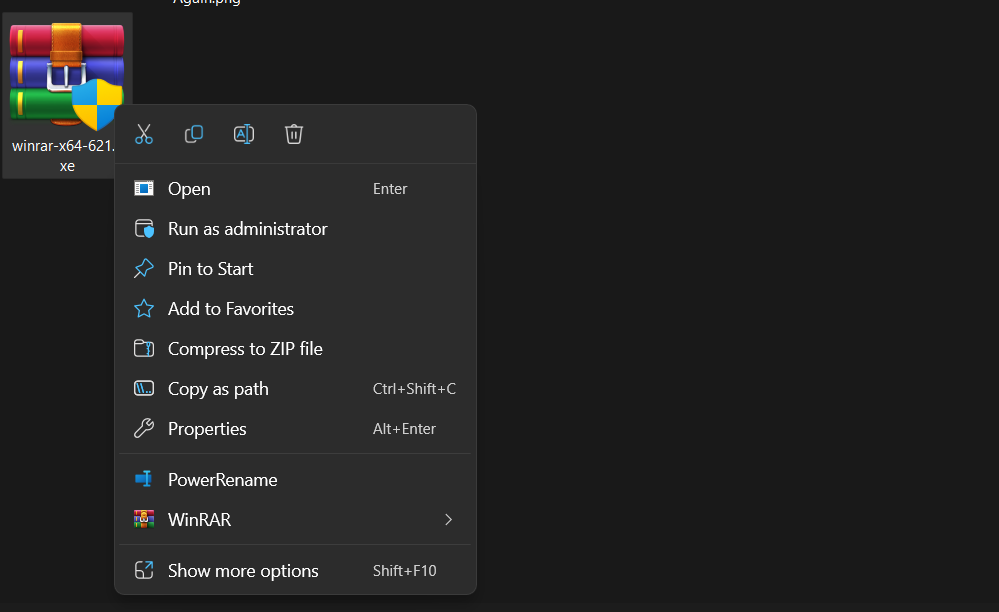
Task: Open Show more options
Action: point(242,570)
